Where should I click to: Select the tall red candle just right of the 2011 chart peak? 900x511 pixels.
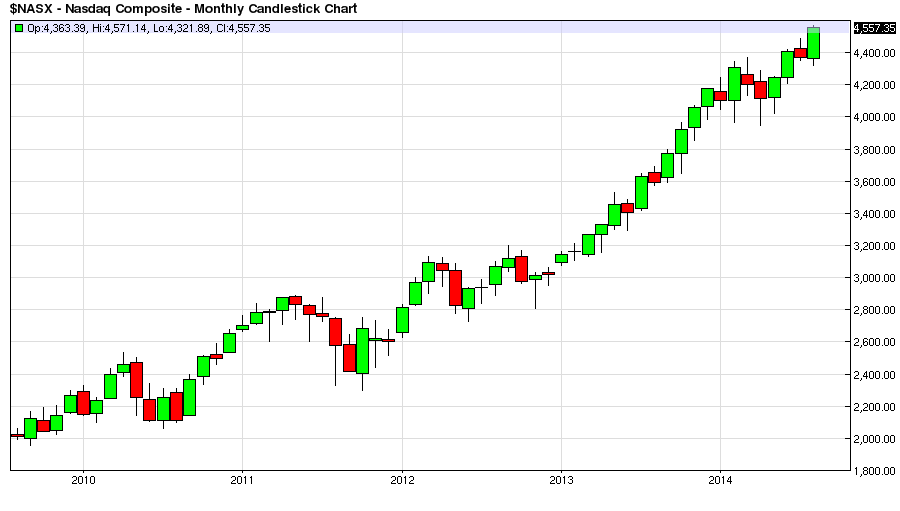[335, 332]
